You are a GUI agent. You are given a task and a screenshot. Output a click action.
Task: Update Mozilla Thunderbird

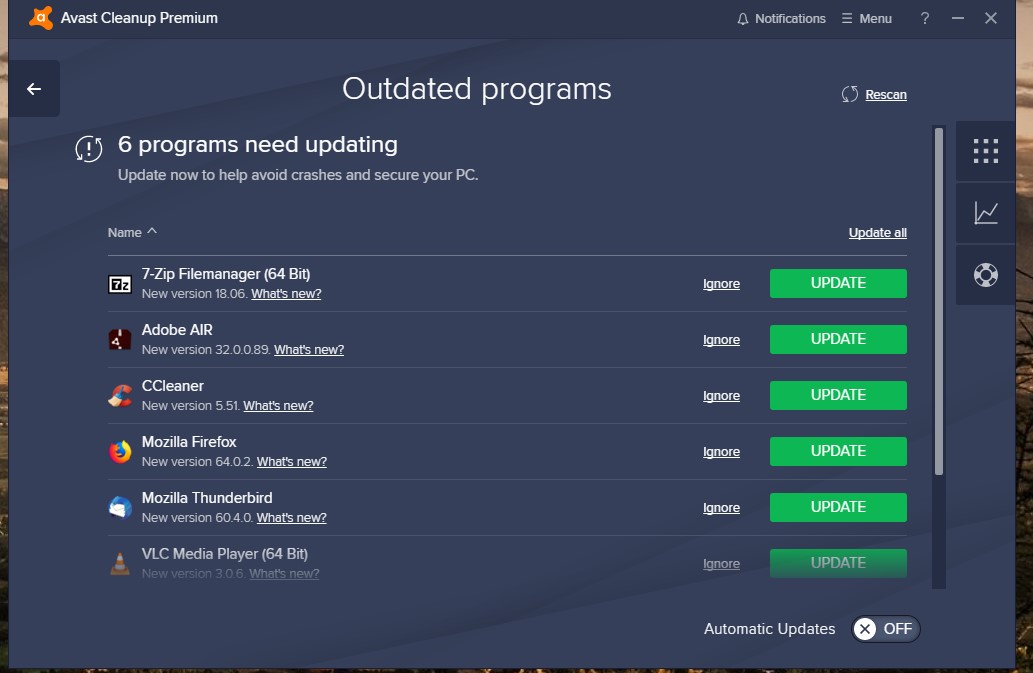coord(838,507)
